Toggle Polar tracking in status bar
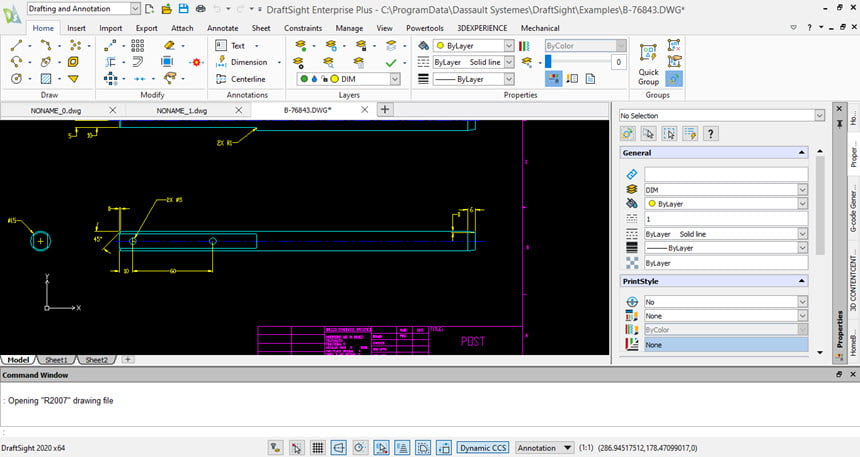Image resolution: width=860 pixels, height=457 pixels. coord(359,448)
